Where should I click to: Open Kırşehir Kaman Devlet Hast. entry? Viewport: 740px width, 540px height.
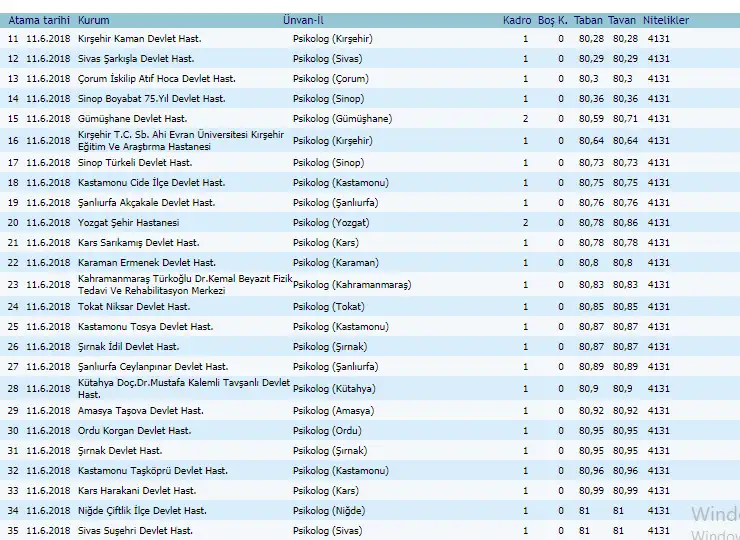click(139, 38)
